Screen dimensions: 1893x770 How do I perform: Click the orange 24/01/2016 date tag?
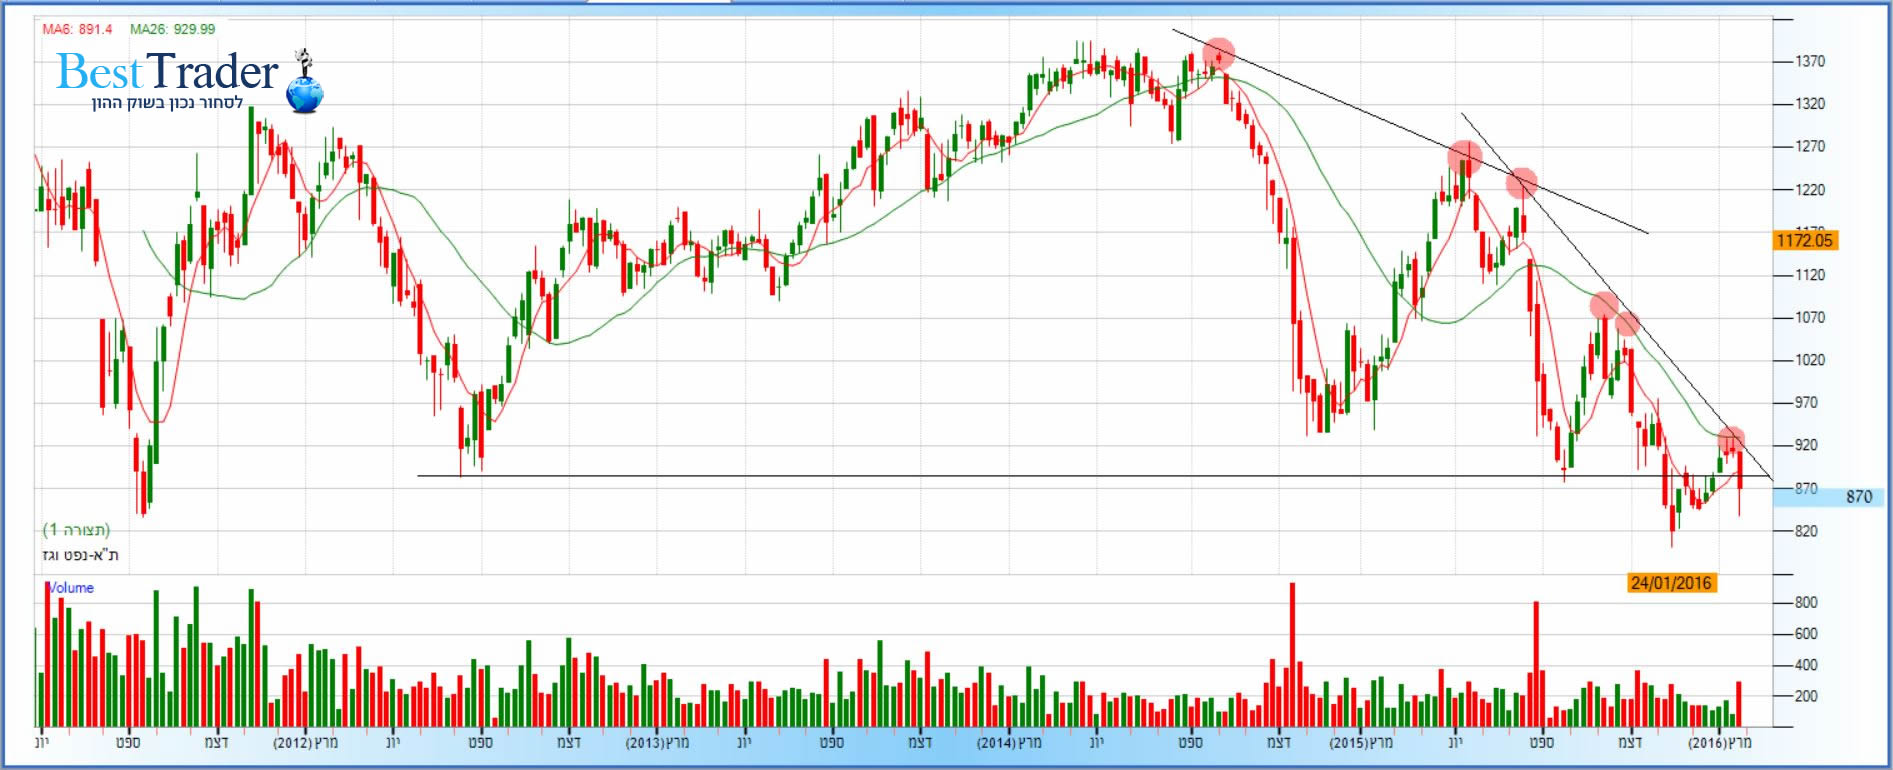pos(1670,583)
